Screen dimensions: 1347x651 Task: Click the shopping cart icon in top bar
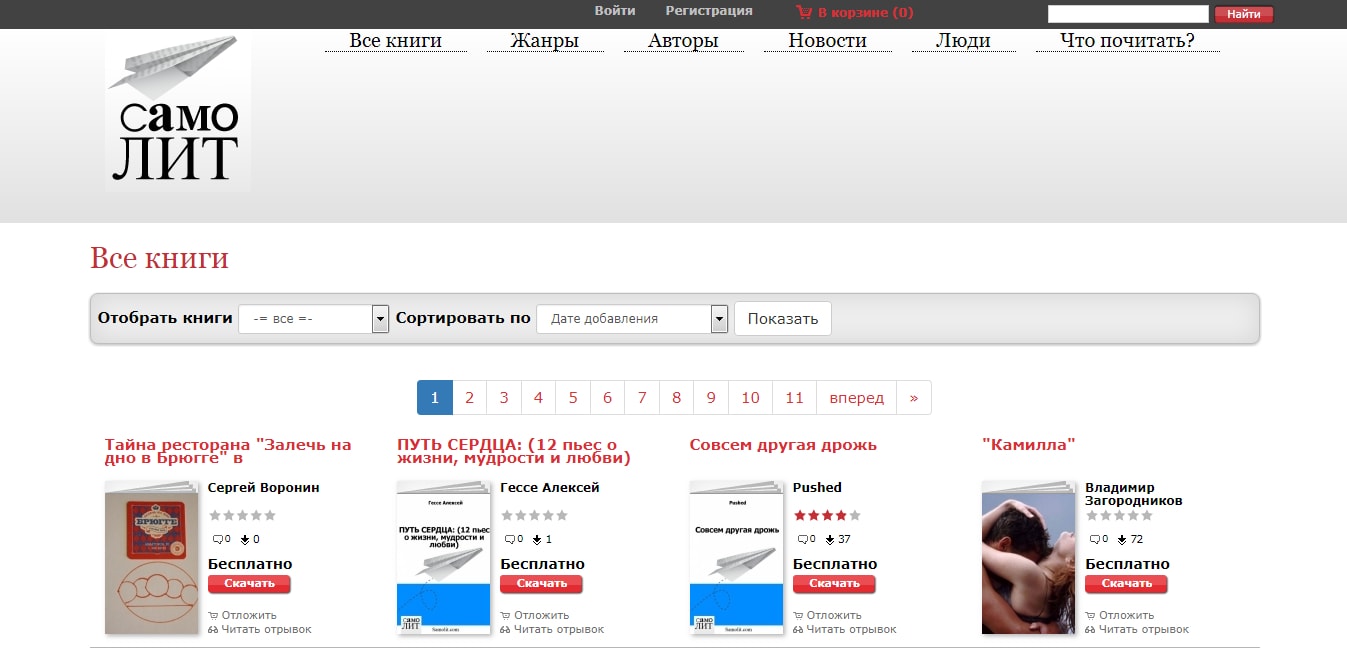tap(804, 13)
